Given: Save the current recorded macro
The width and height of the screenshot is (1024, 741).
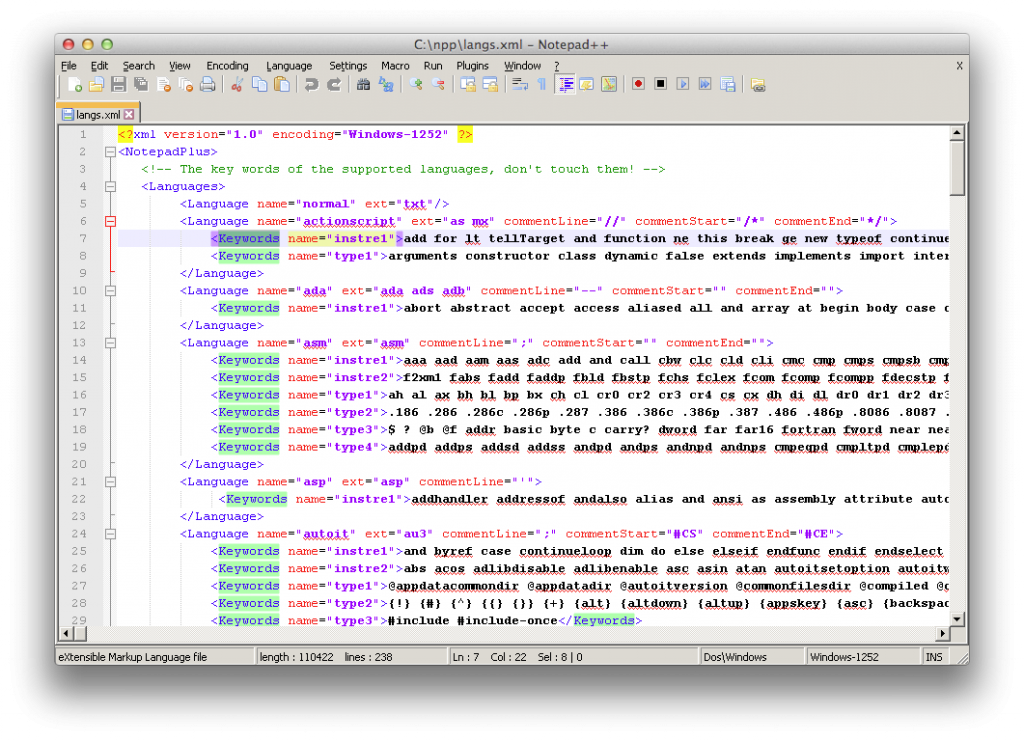Looking at the screenshot, I should 728,85.
